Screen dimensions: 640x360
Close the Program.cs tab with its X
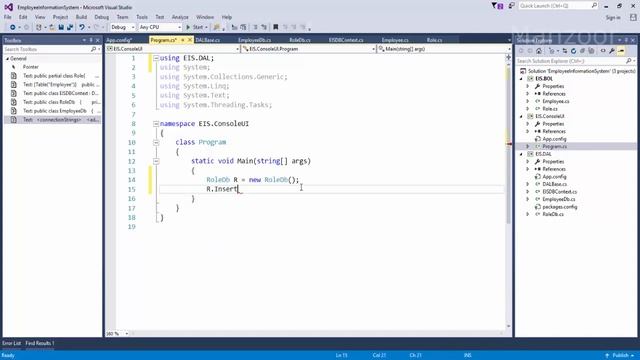(190, 40)
